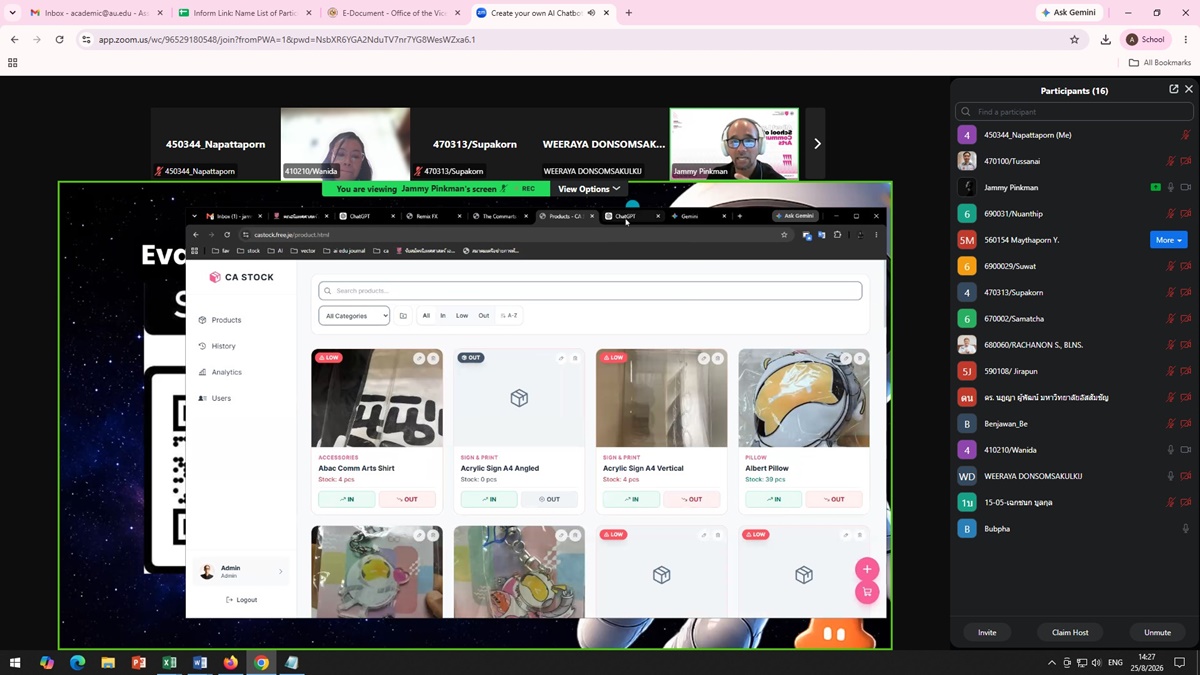The height and width of the screenshot is (675, 1200).
Task: Expand the Admin account chevron
Action: 280,571
